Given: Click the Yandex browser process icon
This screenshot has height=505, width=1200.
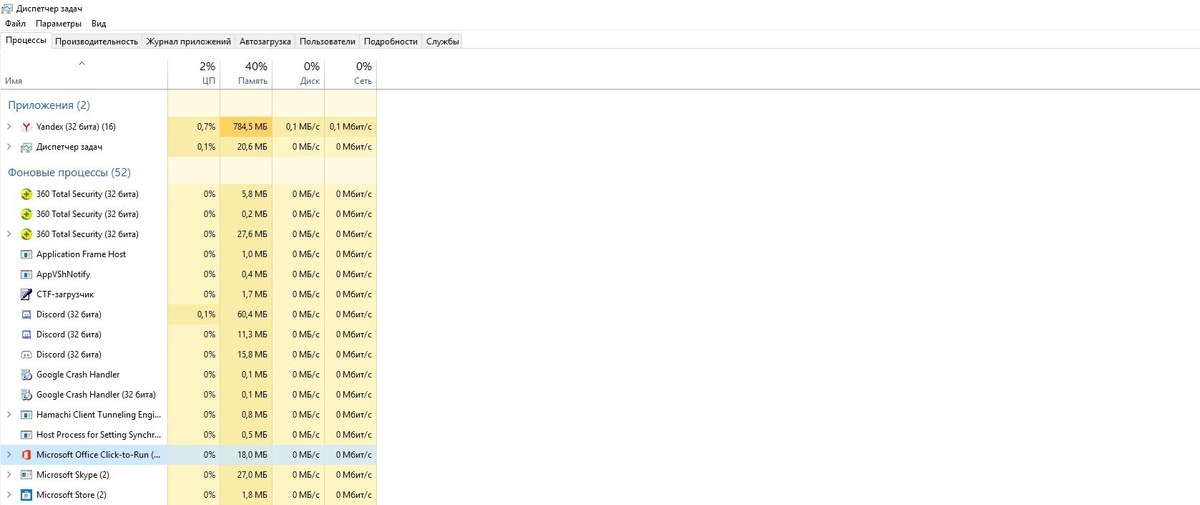Looking at the screenshot, I should 26,127.
